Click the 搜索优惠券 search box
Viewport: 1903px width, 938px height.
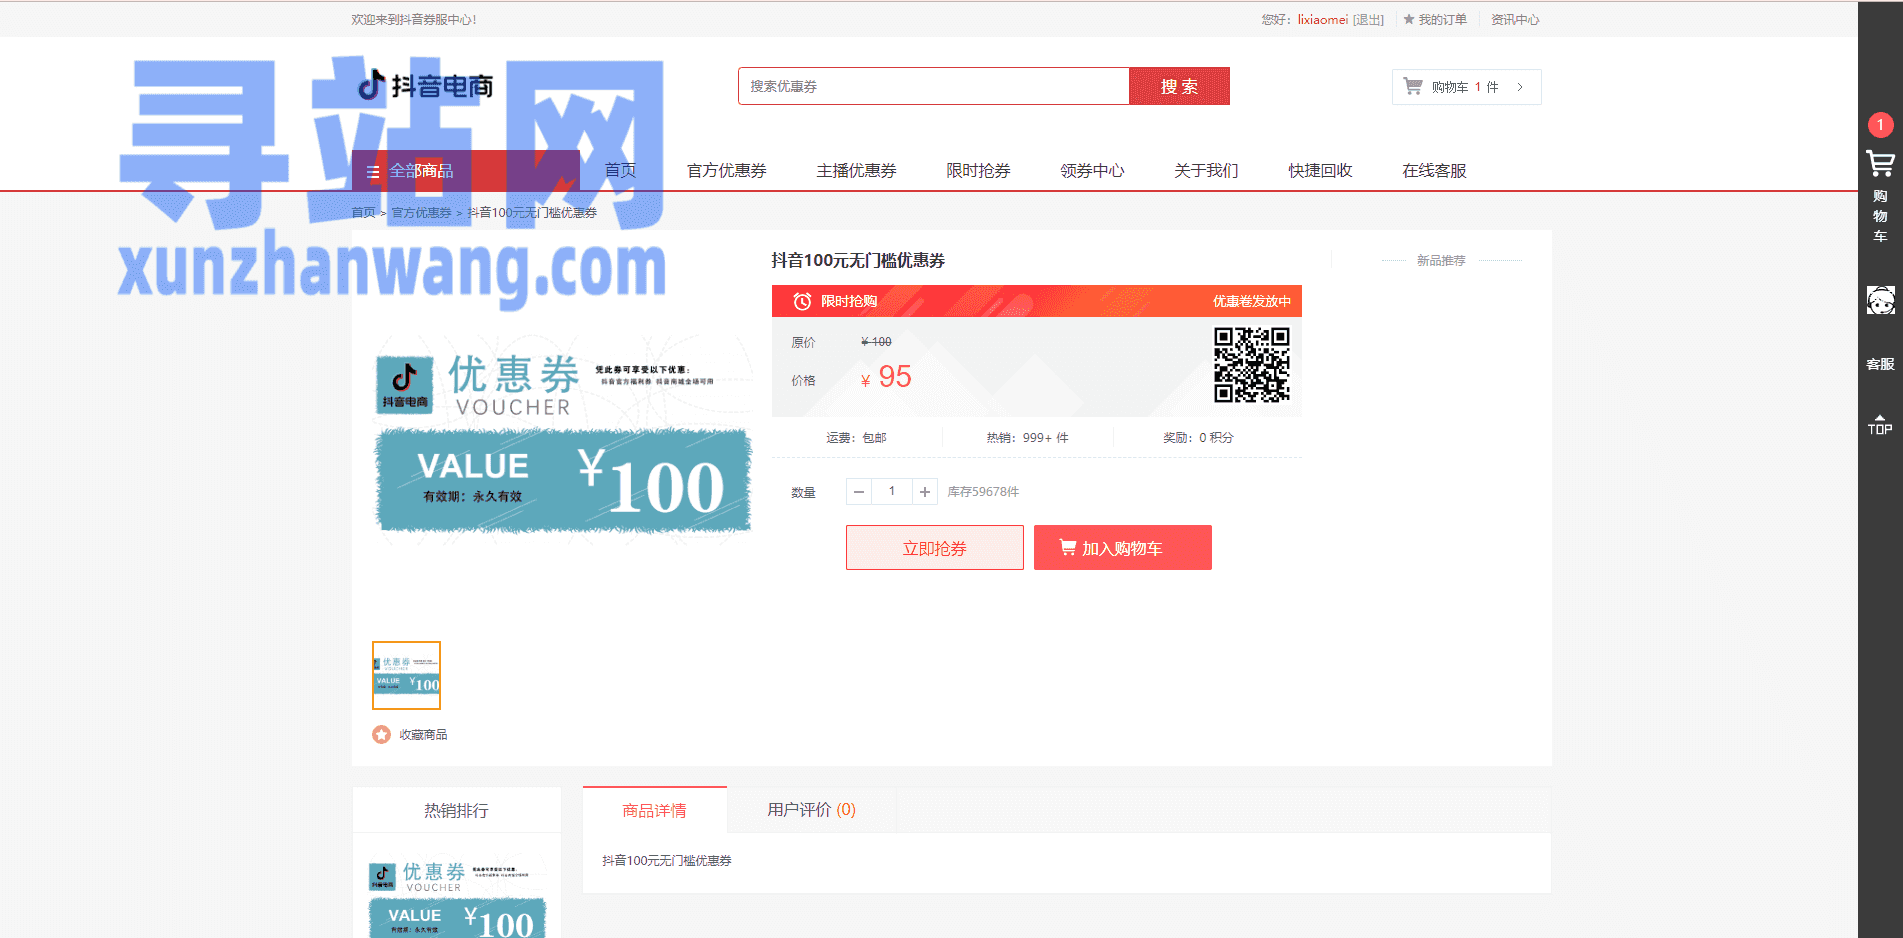934,86
